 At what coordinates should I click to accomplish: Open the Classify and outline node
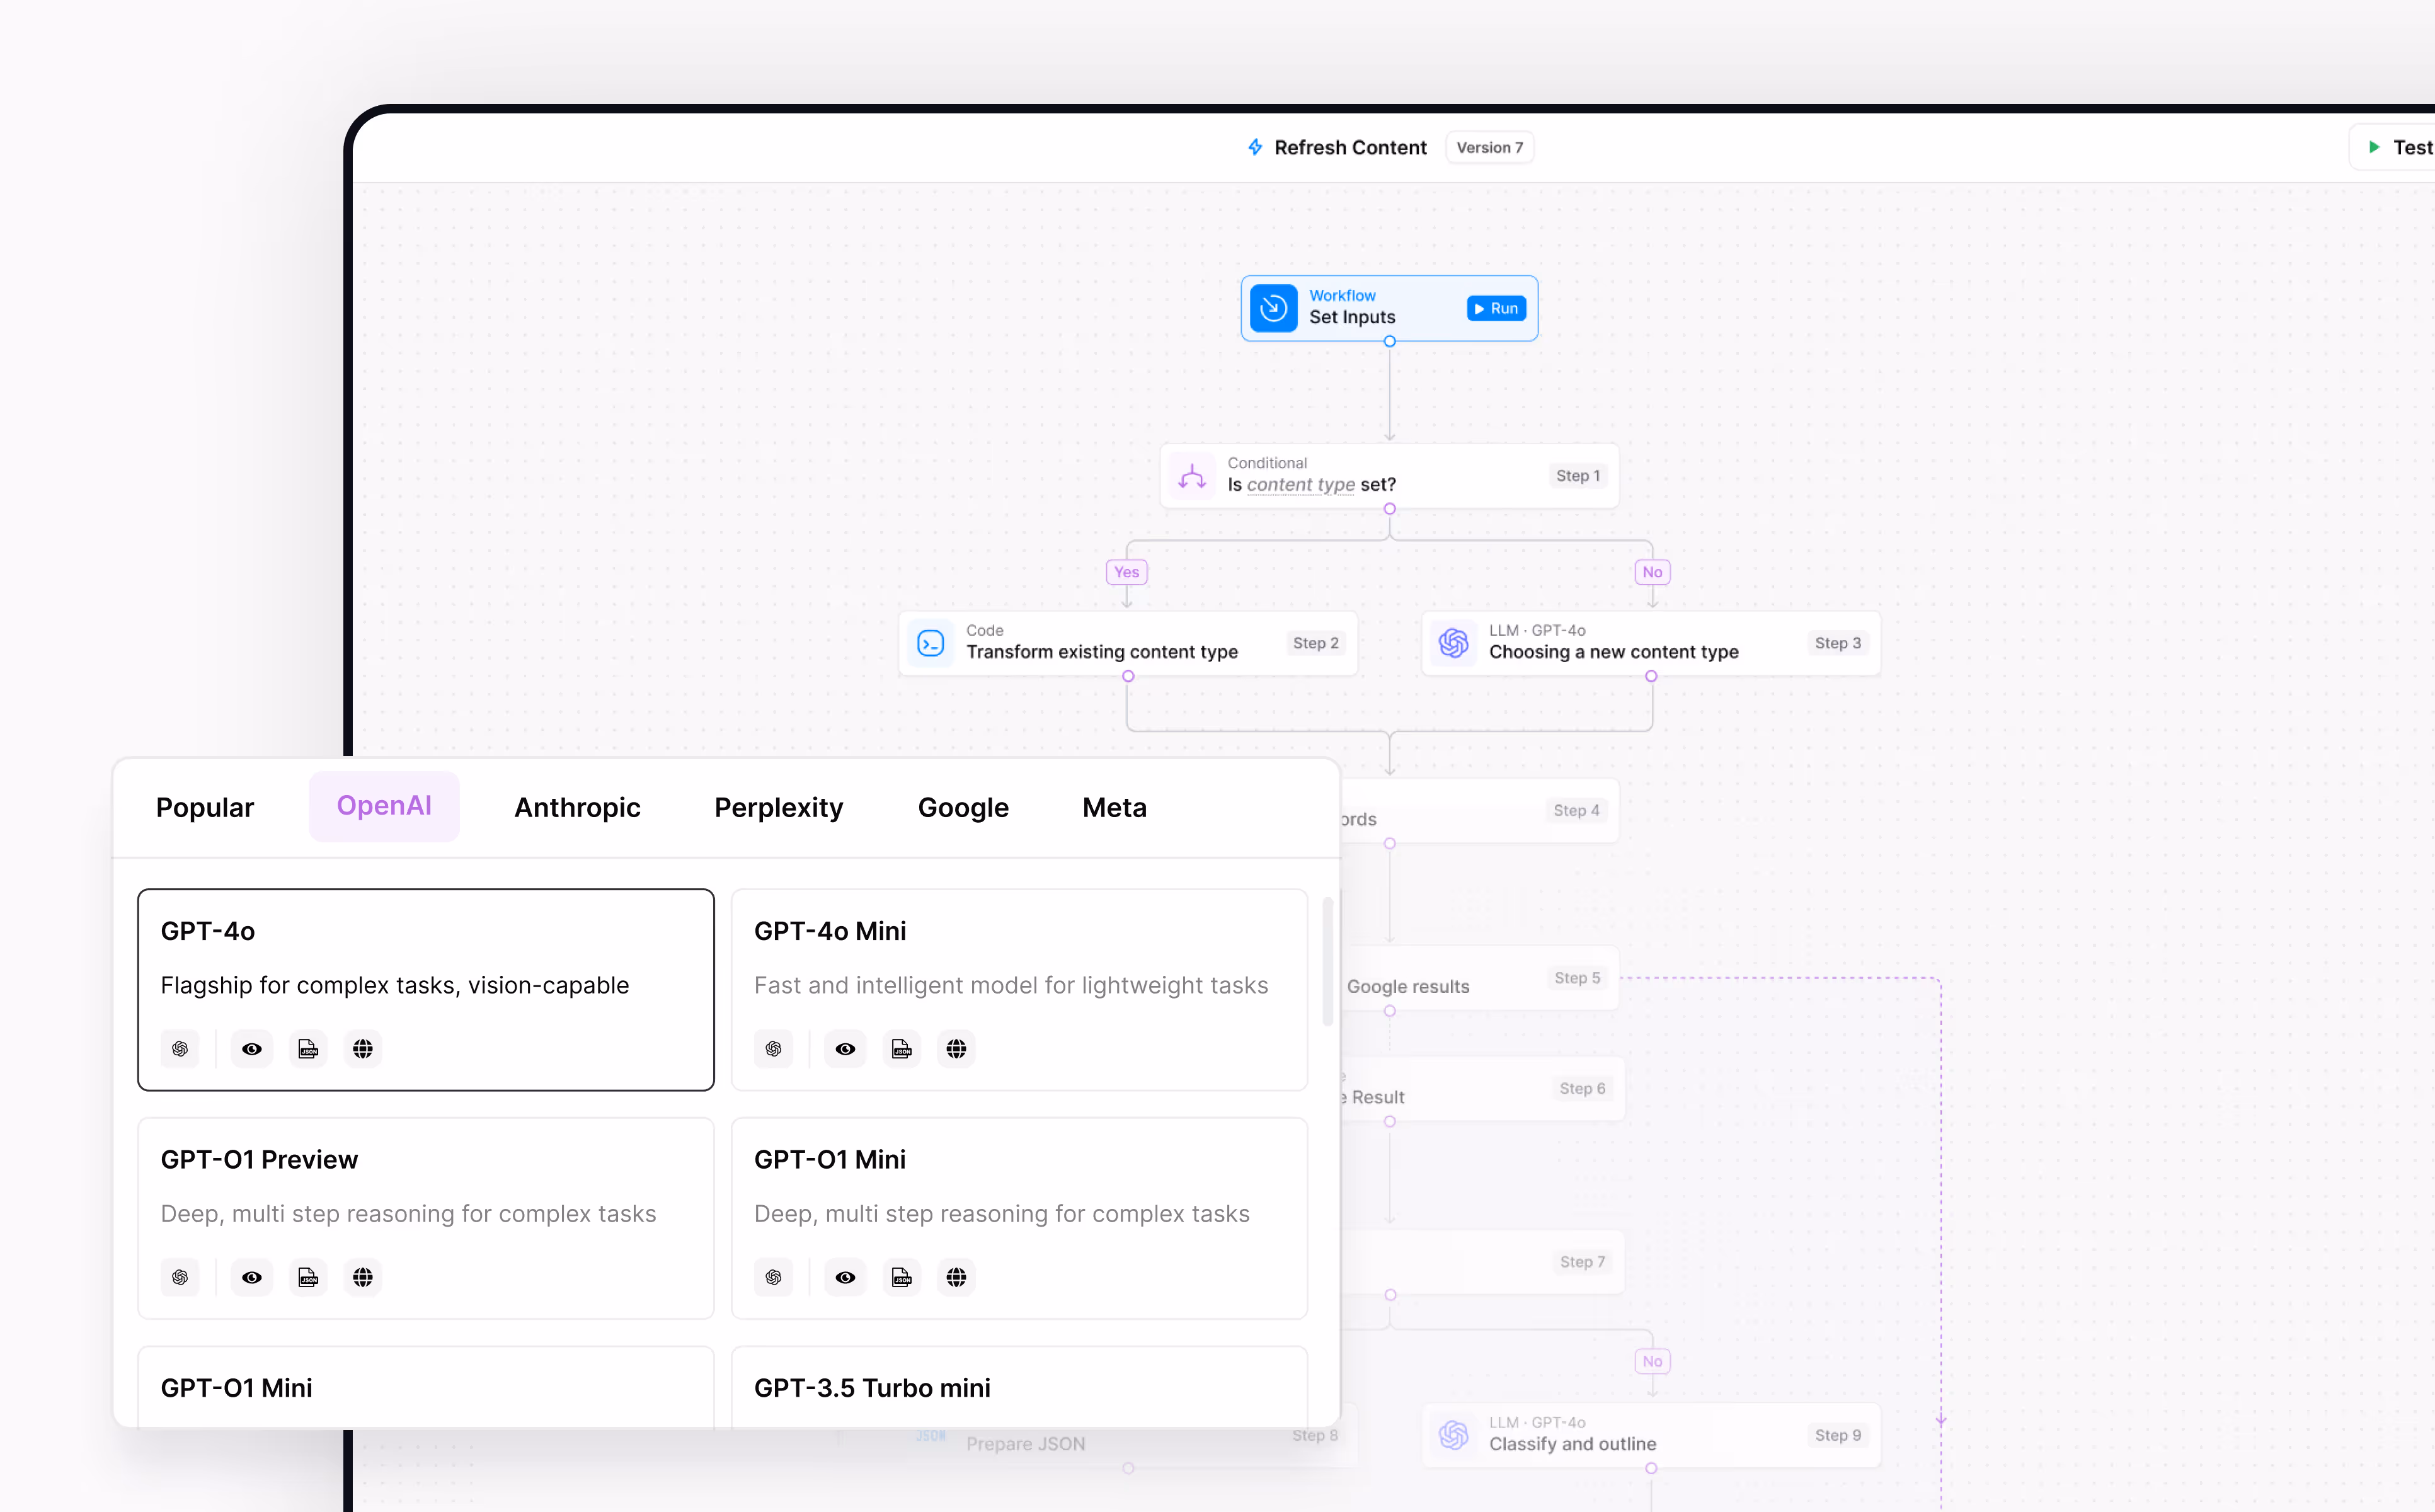pyautogui.click(x=1651, y=1435)
